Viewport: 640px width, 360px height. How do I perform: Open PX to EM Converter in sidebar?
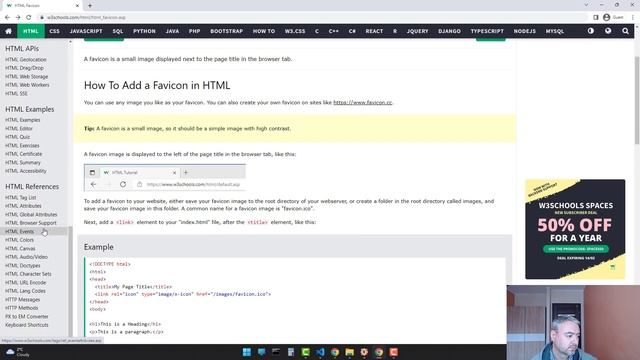tap(27, 316)
